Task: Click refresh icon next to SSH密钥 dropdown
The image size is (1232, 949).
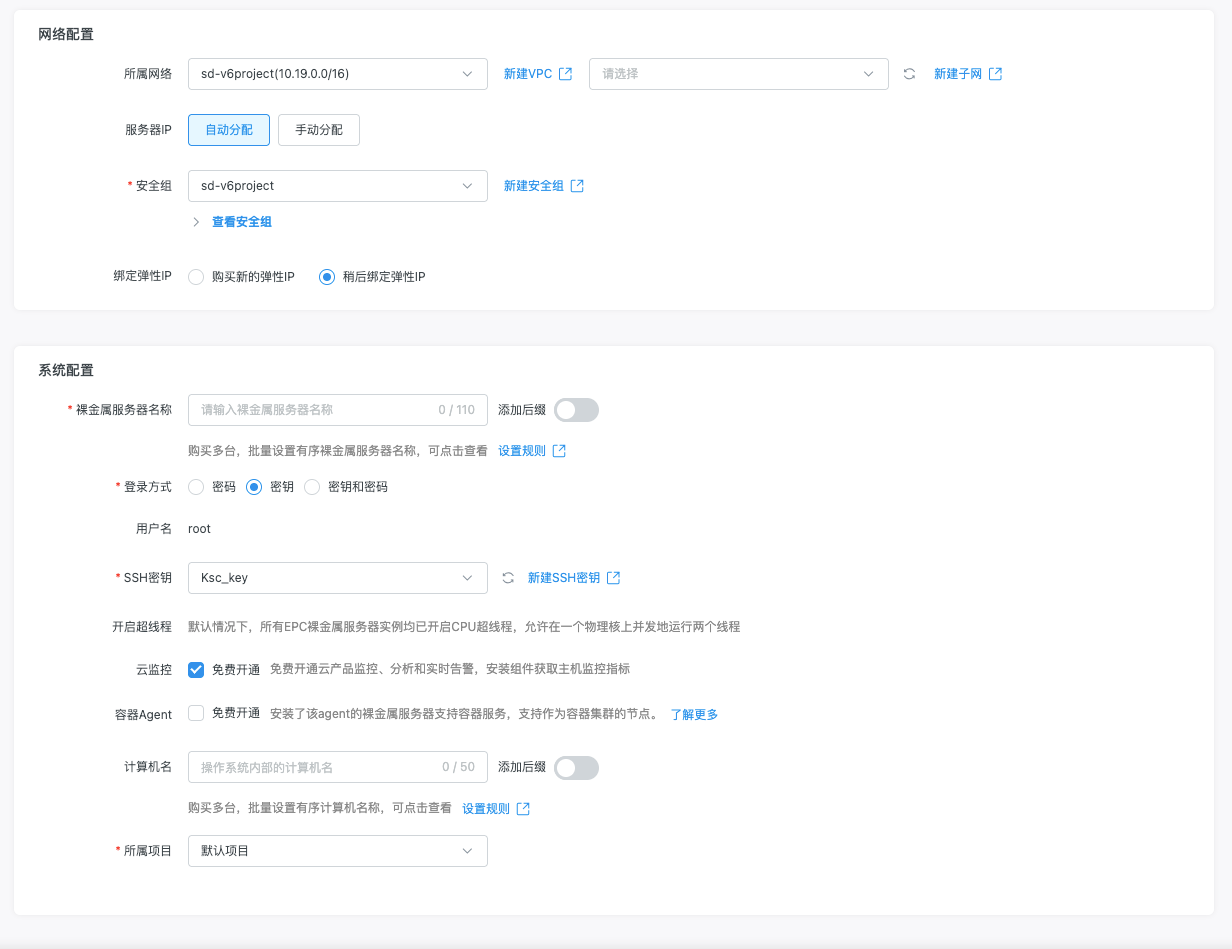Action: pos(508,578)
